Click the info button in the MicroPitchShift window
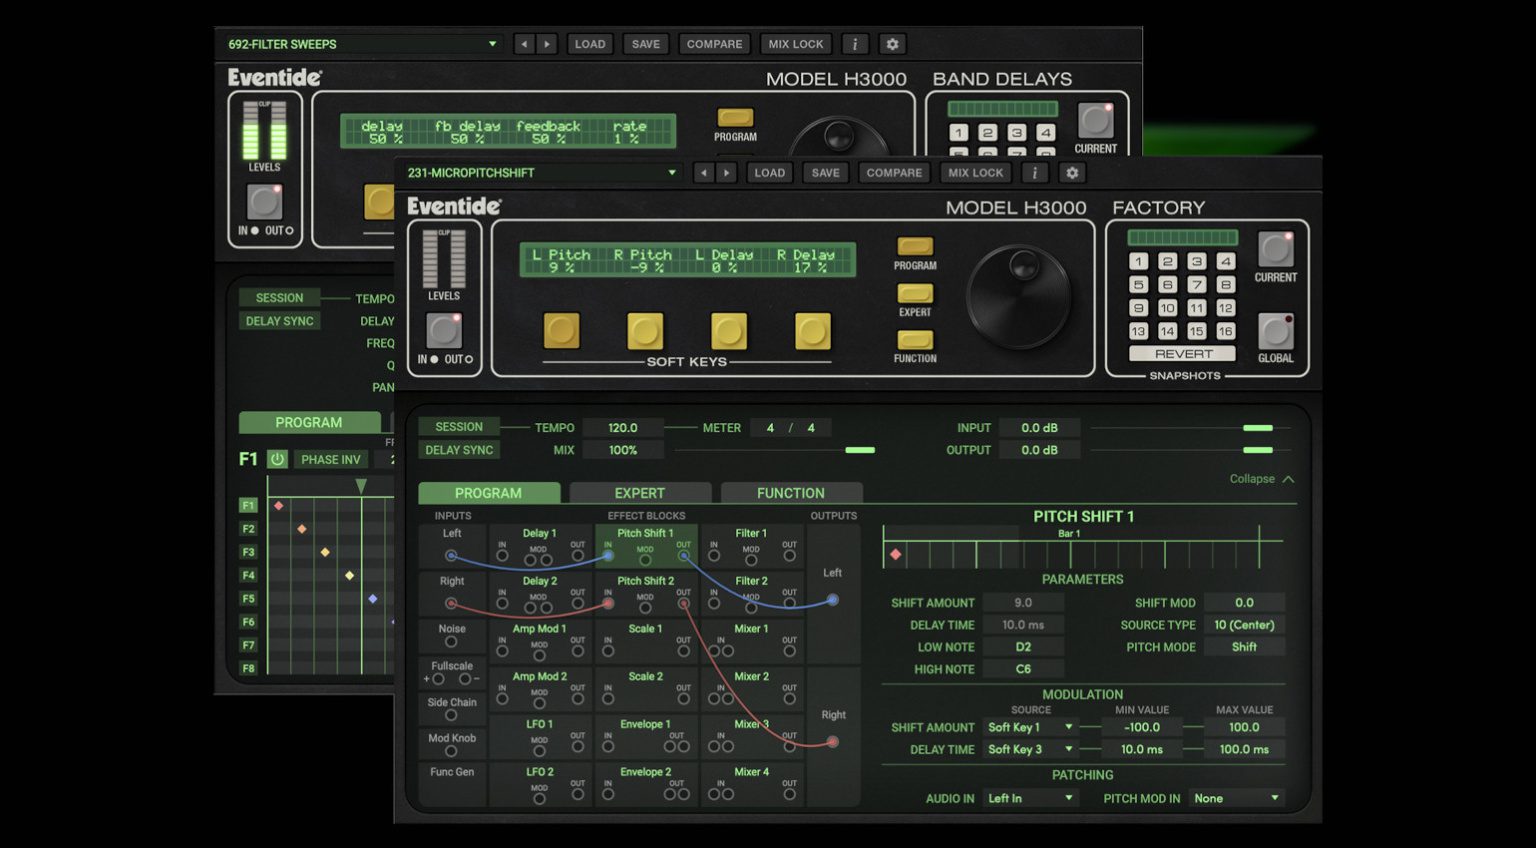1536x848 pixels. 1034,173
